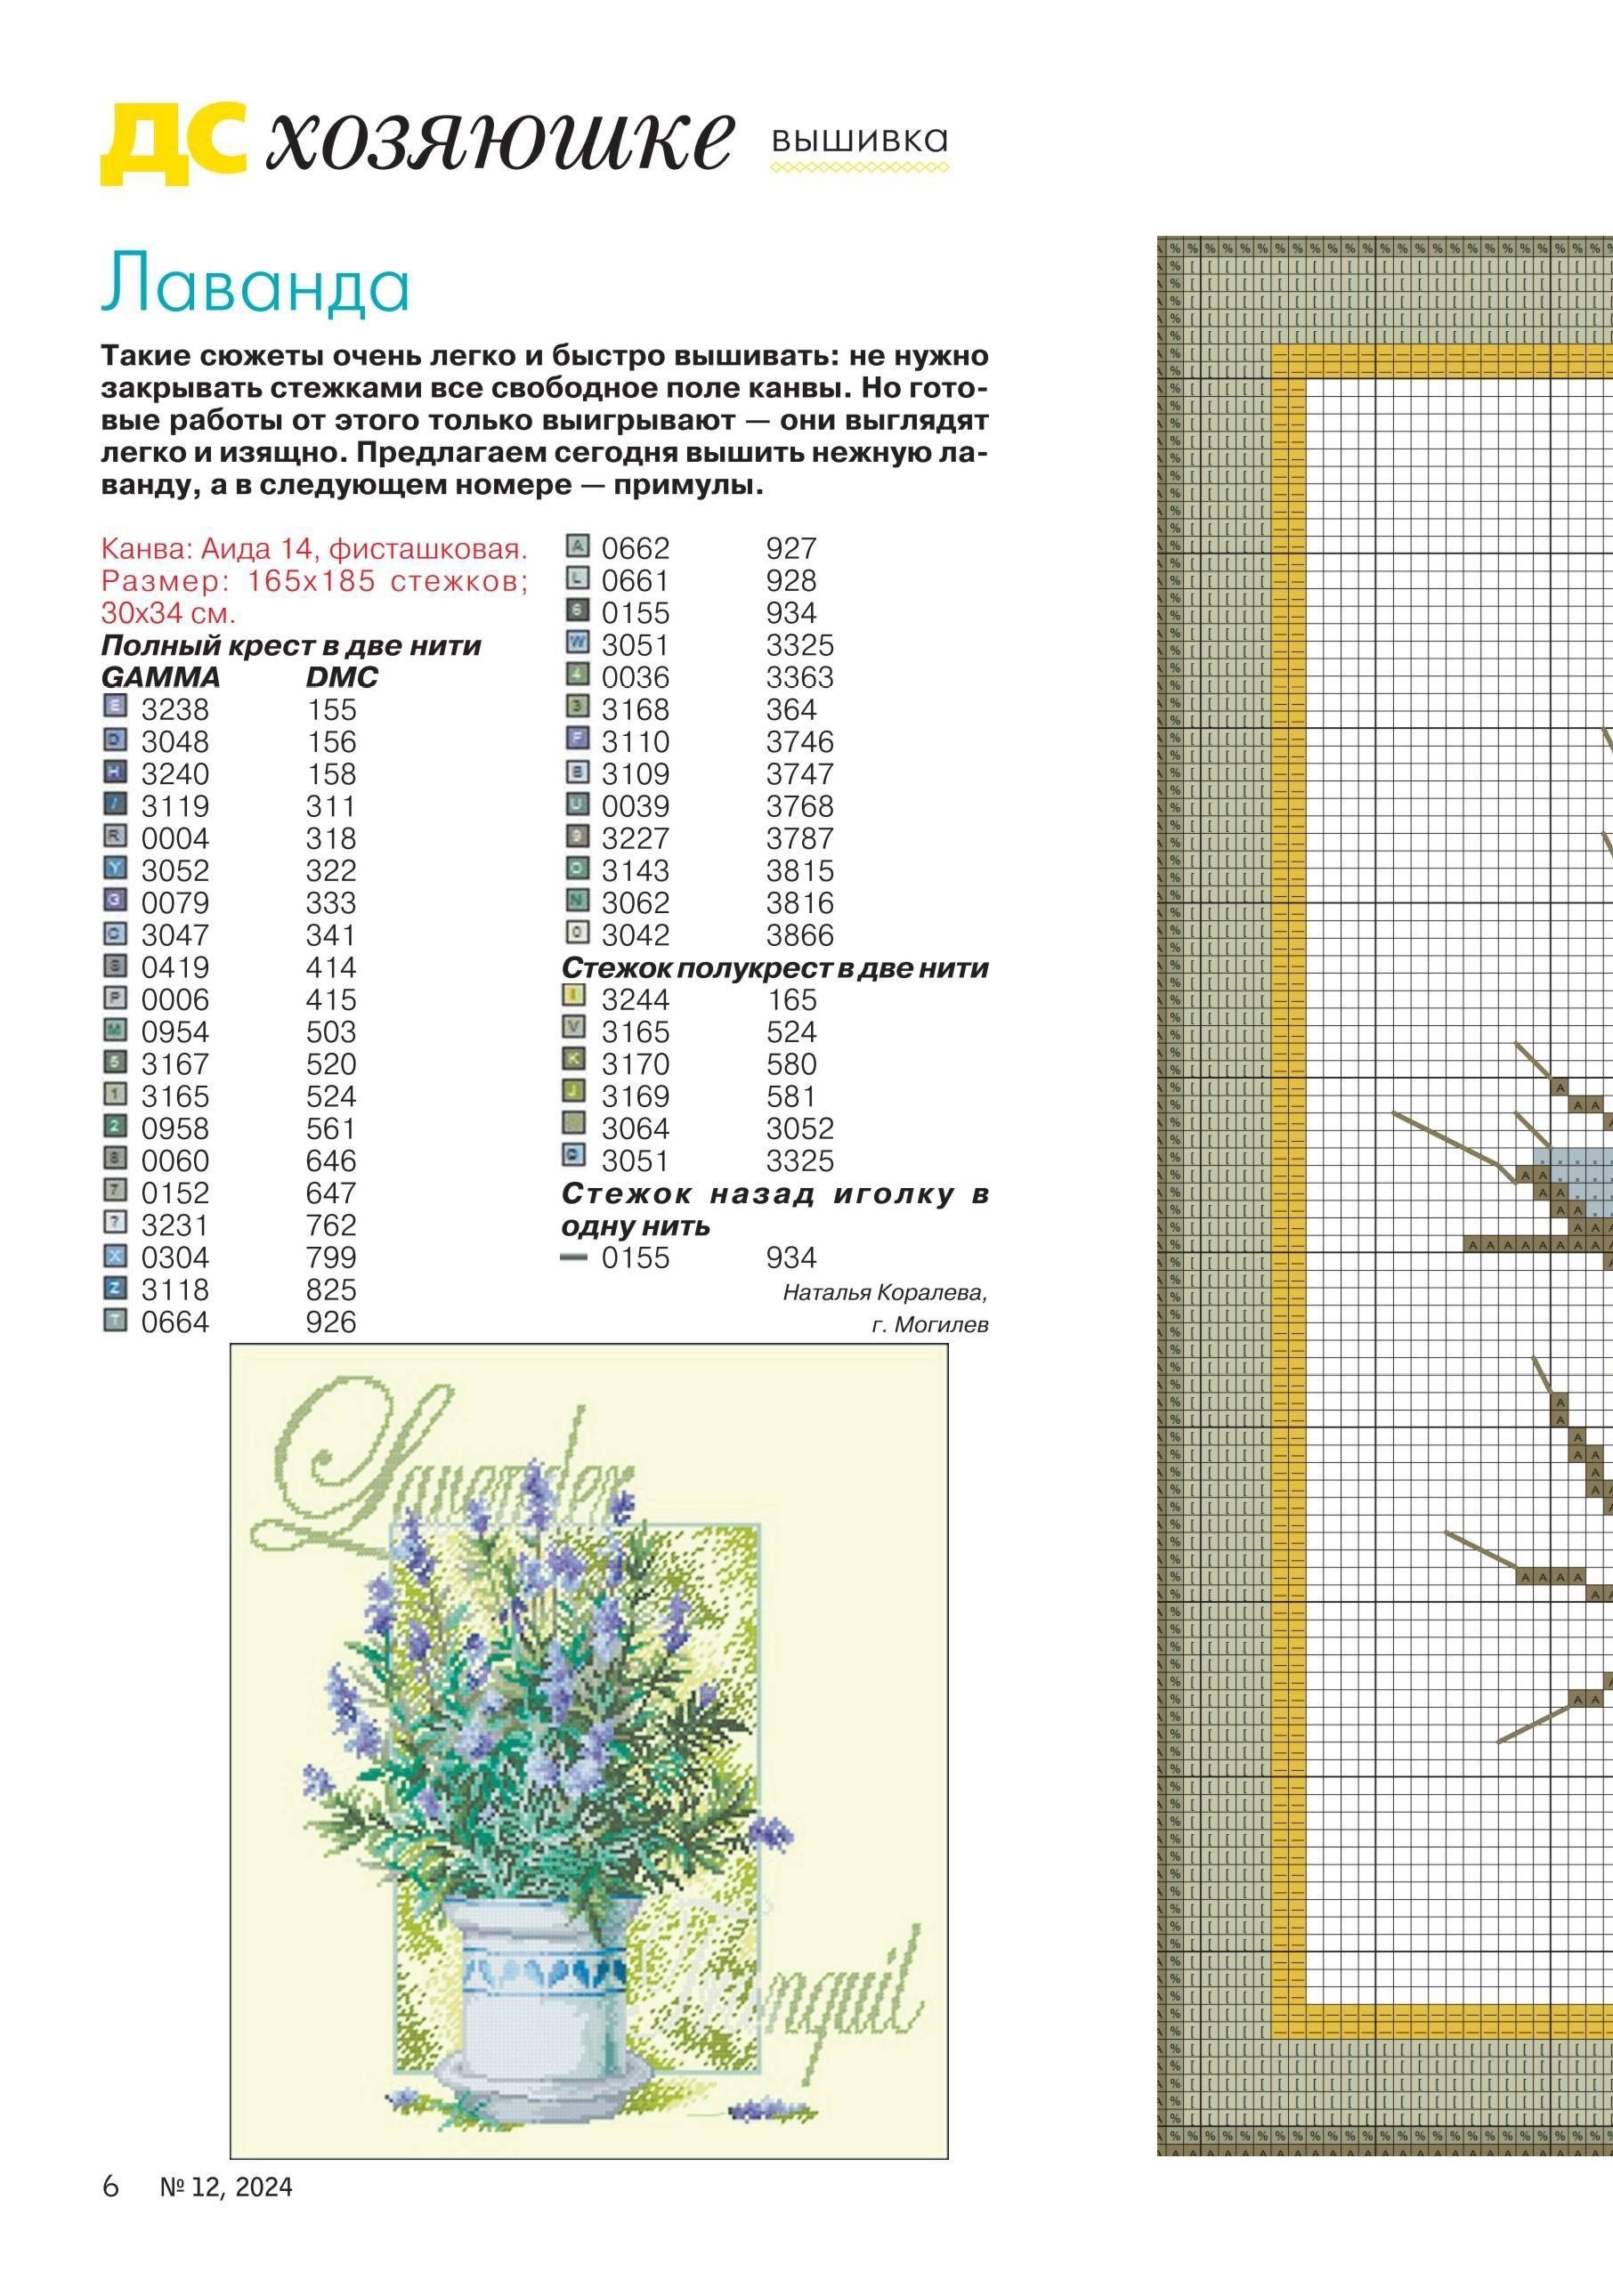Click the GAMMA value '0060'
The width and height of the screenshot is (1613, 2296).
(175, 1161)
